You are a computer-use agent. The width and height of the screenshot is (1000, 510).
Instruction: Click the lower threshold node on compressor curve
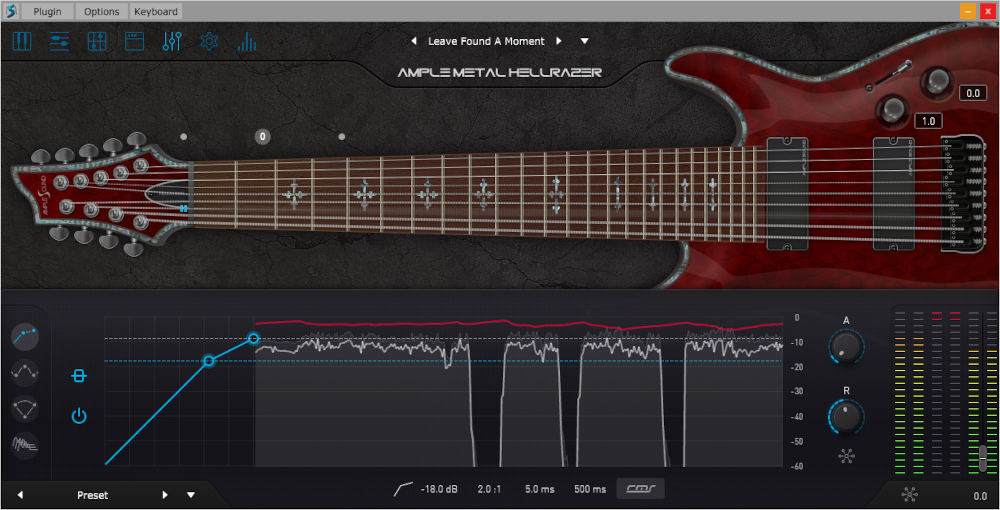coord(209,361)
